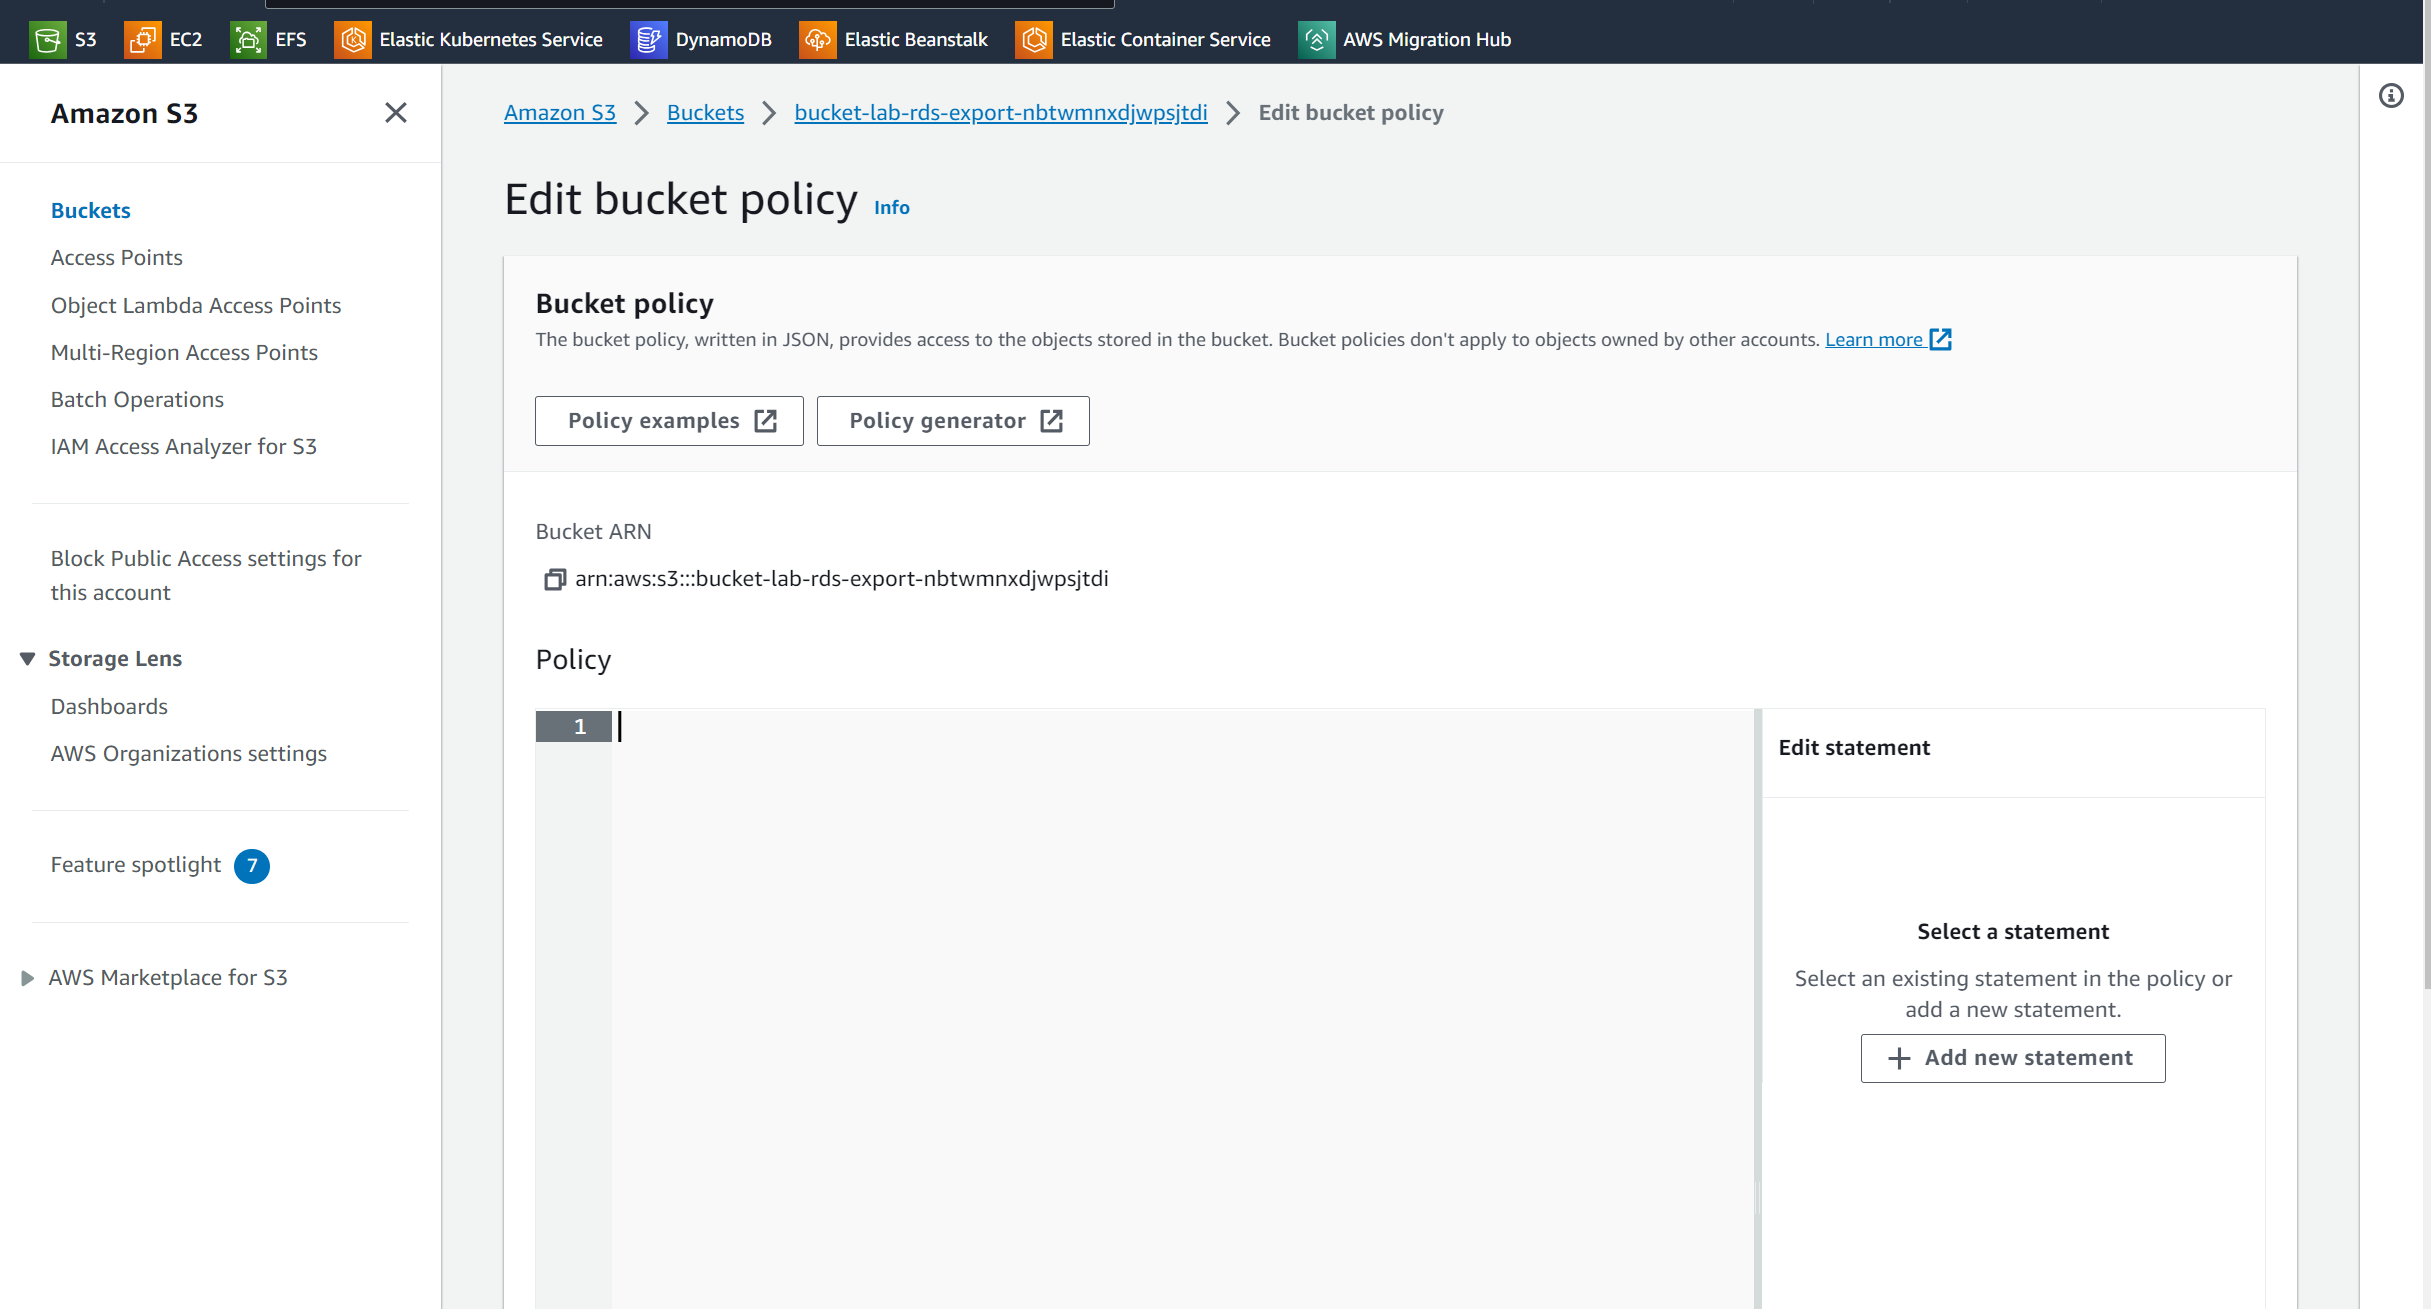Open the feature spotlight badge showing 7
This screenshot has width=2431, height=1309.
pos(252,866)
